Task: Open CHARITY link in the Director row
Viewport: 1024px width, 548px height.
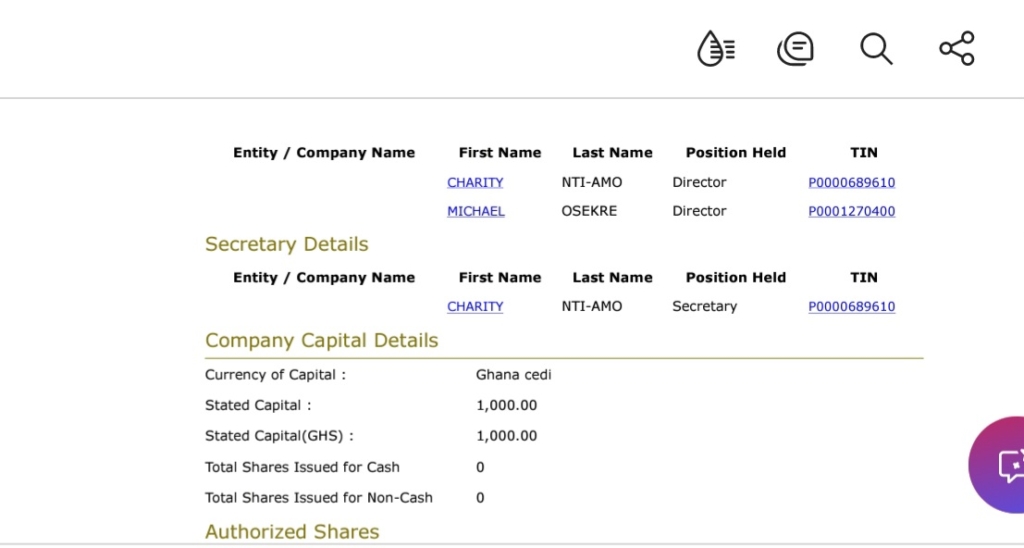Action: (475, 183)
